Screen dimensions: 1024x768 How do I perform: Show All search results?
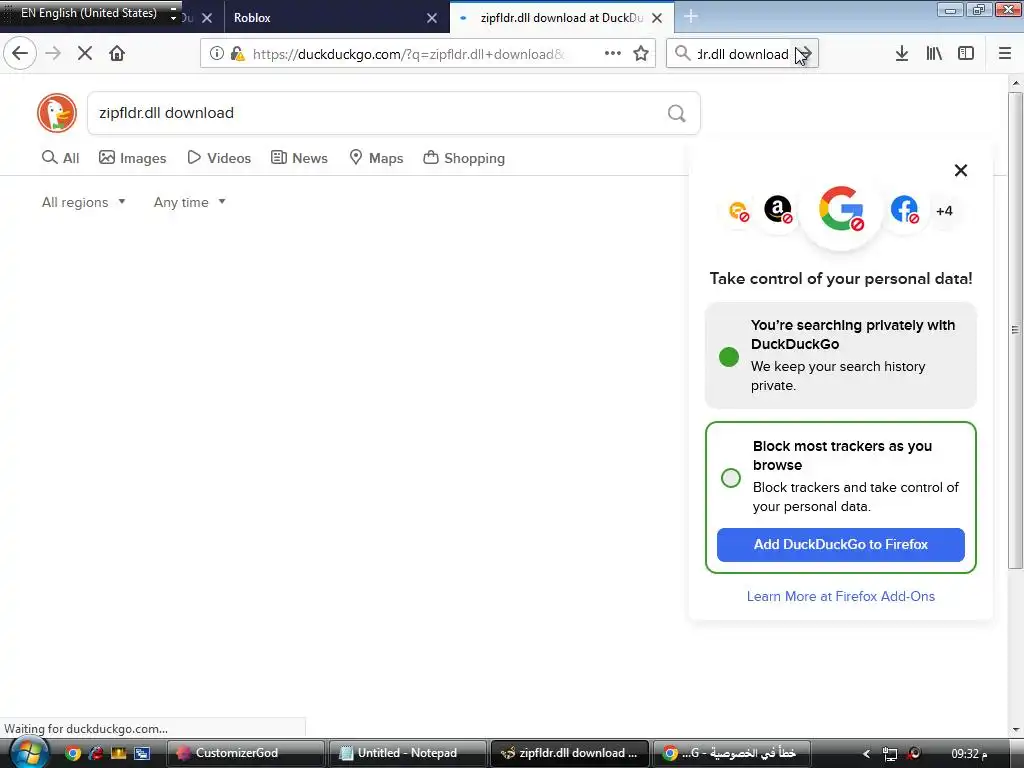tap(61, 158)
